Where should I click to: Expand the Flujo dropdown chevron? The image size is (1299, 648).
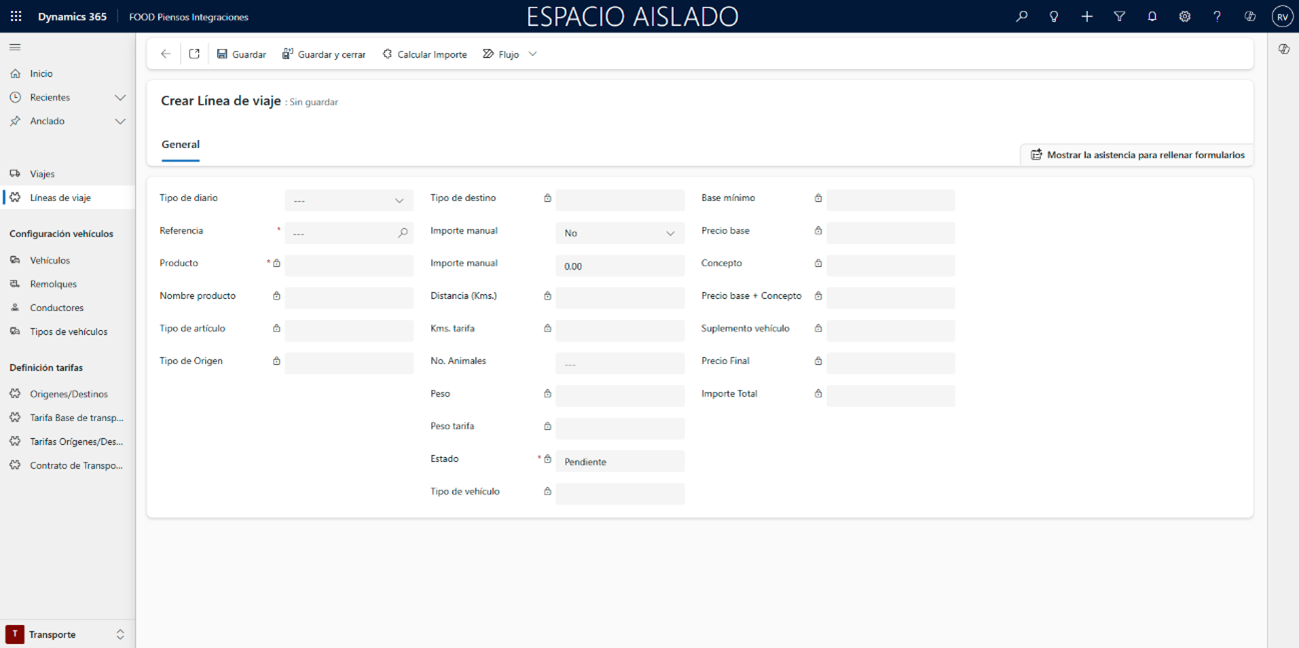pyautogui.click(x=533, y=54)
